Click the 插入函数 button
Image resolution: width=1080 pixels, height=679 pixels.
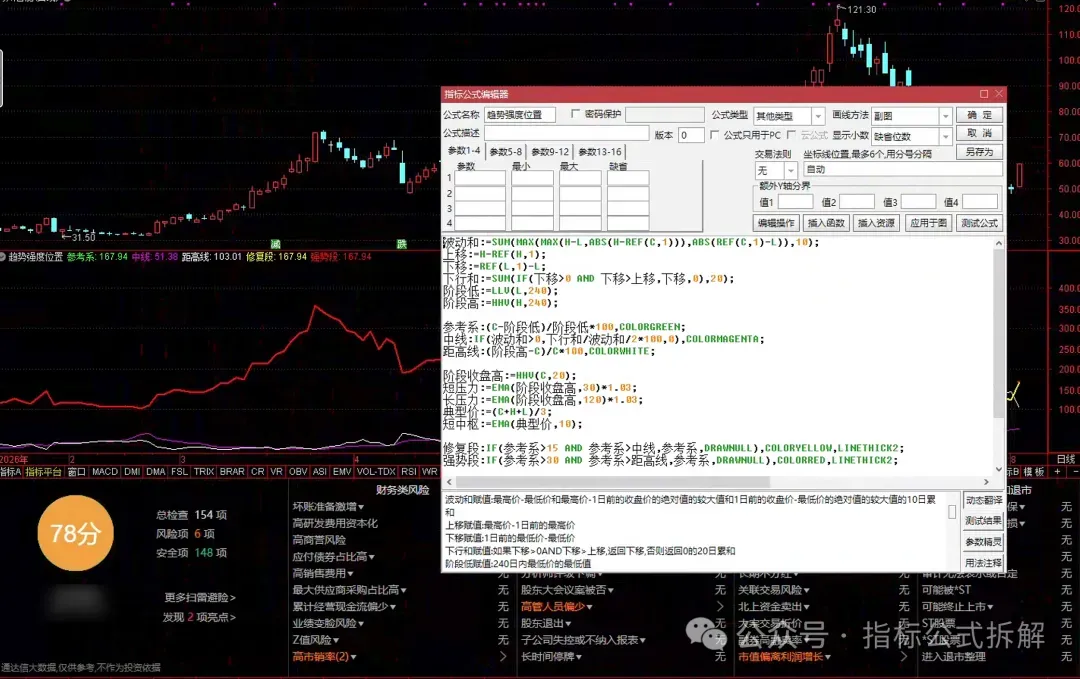pos(826,223)
